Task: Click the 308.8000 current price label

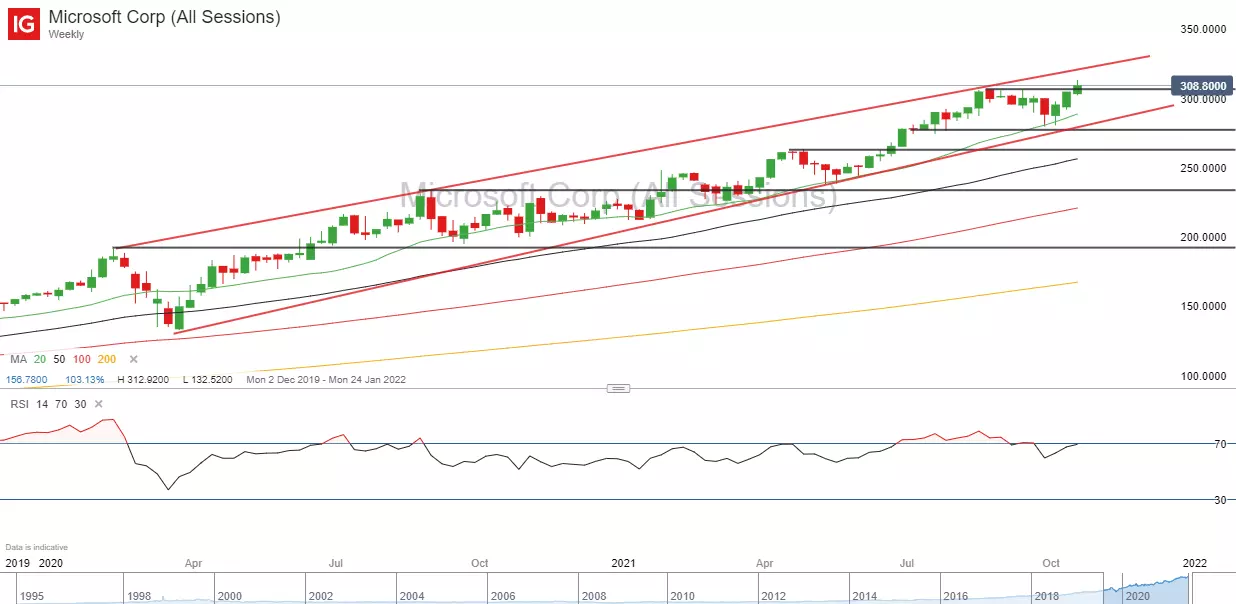Action: click(1203, 87)
